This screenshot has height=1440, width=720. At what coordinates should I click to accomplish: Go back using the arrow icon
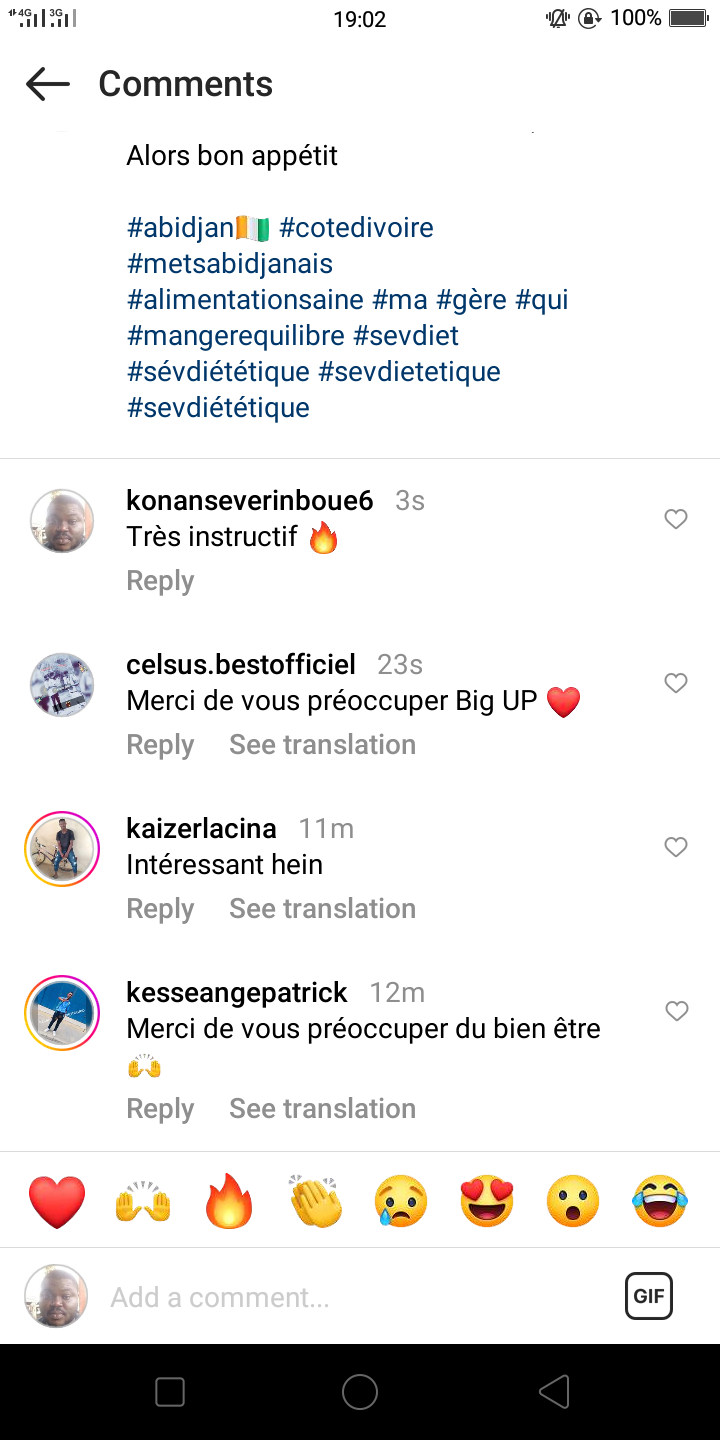pyautogui.click(x=48, y=84)
